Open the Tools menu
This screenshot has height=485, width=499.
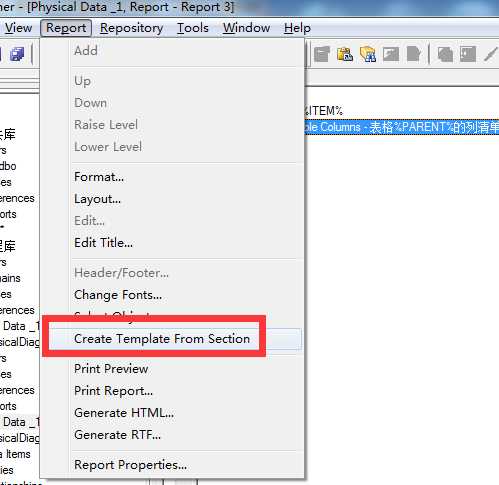(x=193, y=28)
